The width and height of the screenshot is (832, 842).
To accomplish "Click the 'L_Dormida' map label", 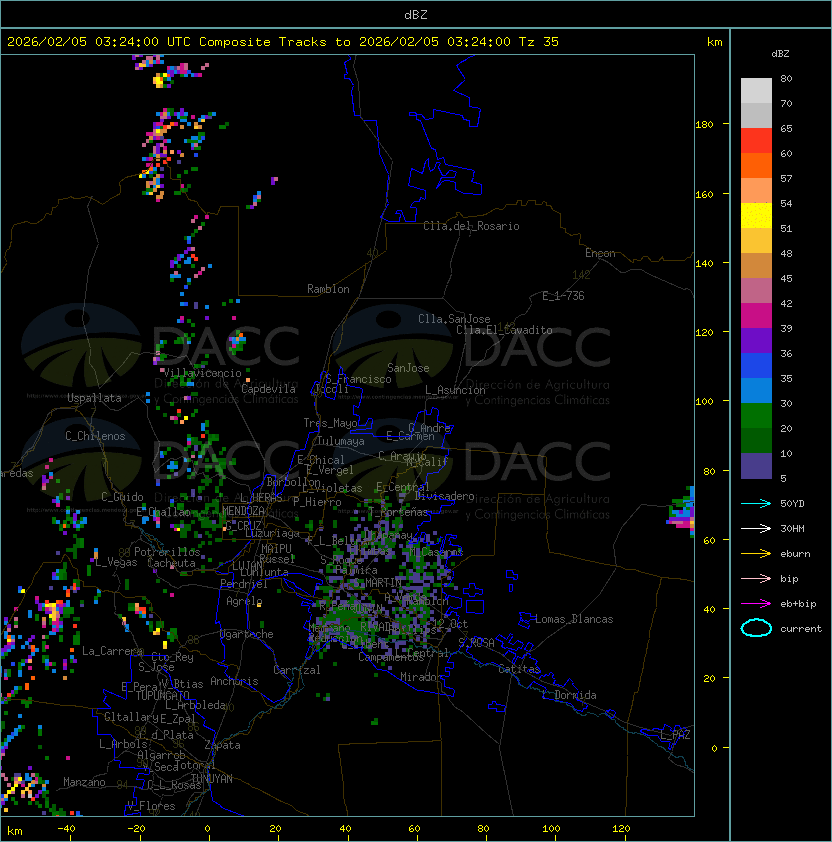I will 569,695.
